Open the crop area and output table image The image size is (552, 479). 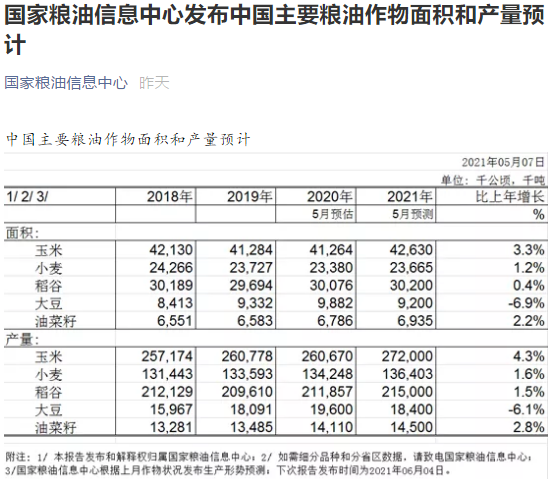[276, 303]
